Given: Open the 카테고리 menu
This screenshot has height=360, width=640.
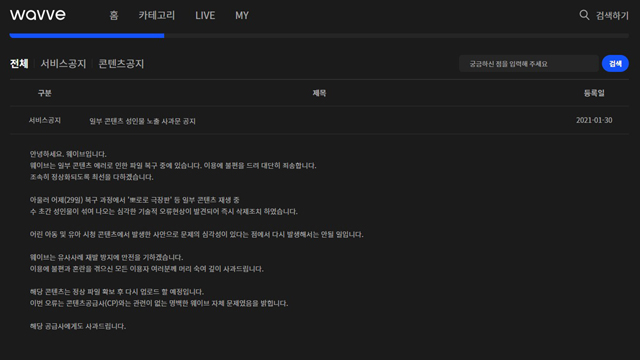Looking at the screenshot, I should pyautogui.click(x=157, y=16).
